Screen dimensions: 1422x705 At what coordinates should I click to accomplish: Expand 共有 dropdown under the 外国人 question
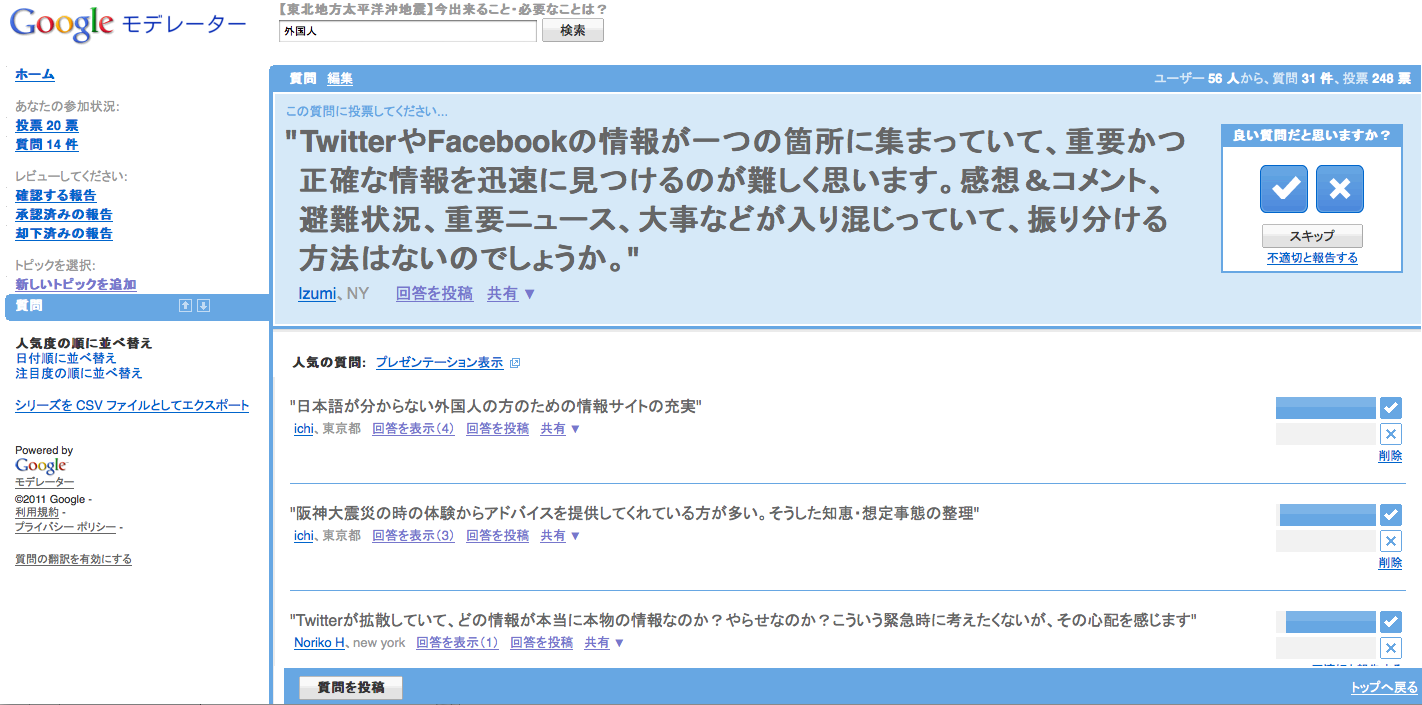coord(560,429)
